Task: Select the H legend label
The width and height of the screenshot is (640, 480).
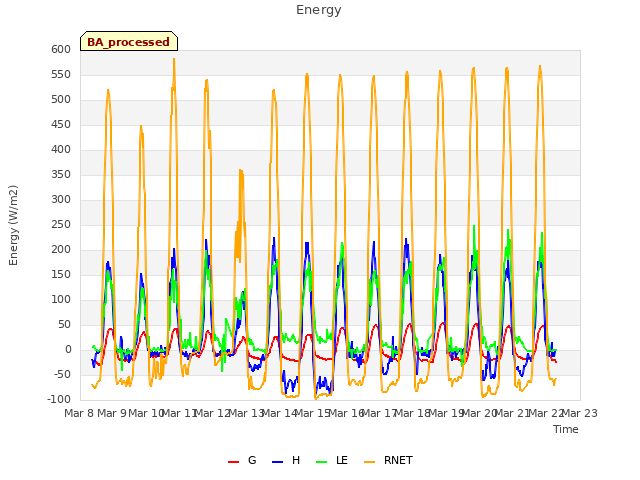Action: 296,460
